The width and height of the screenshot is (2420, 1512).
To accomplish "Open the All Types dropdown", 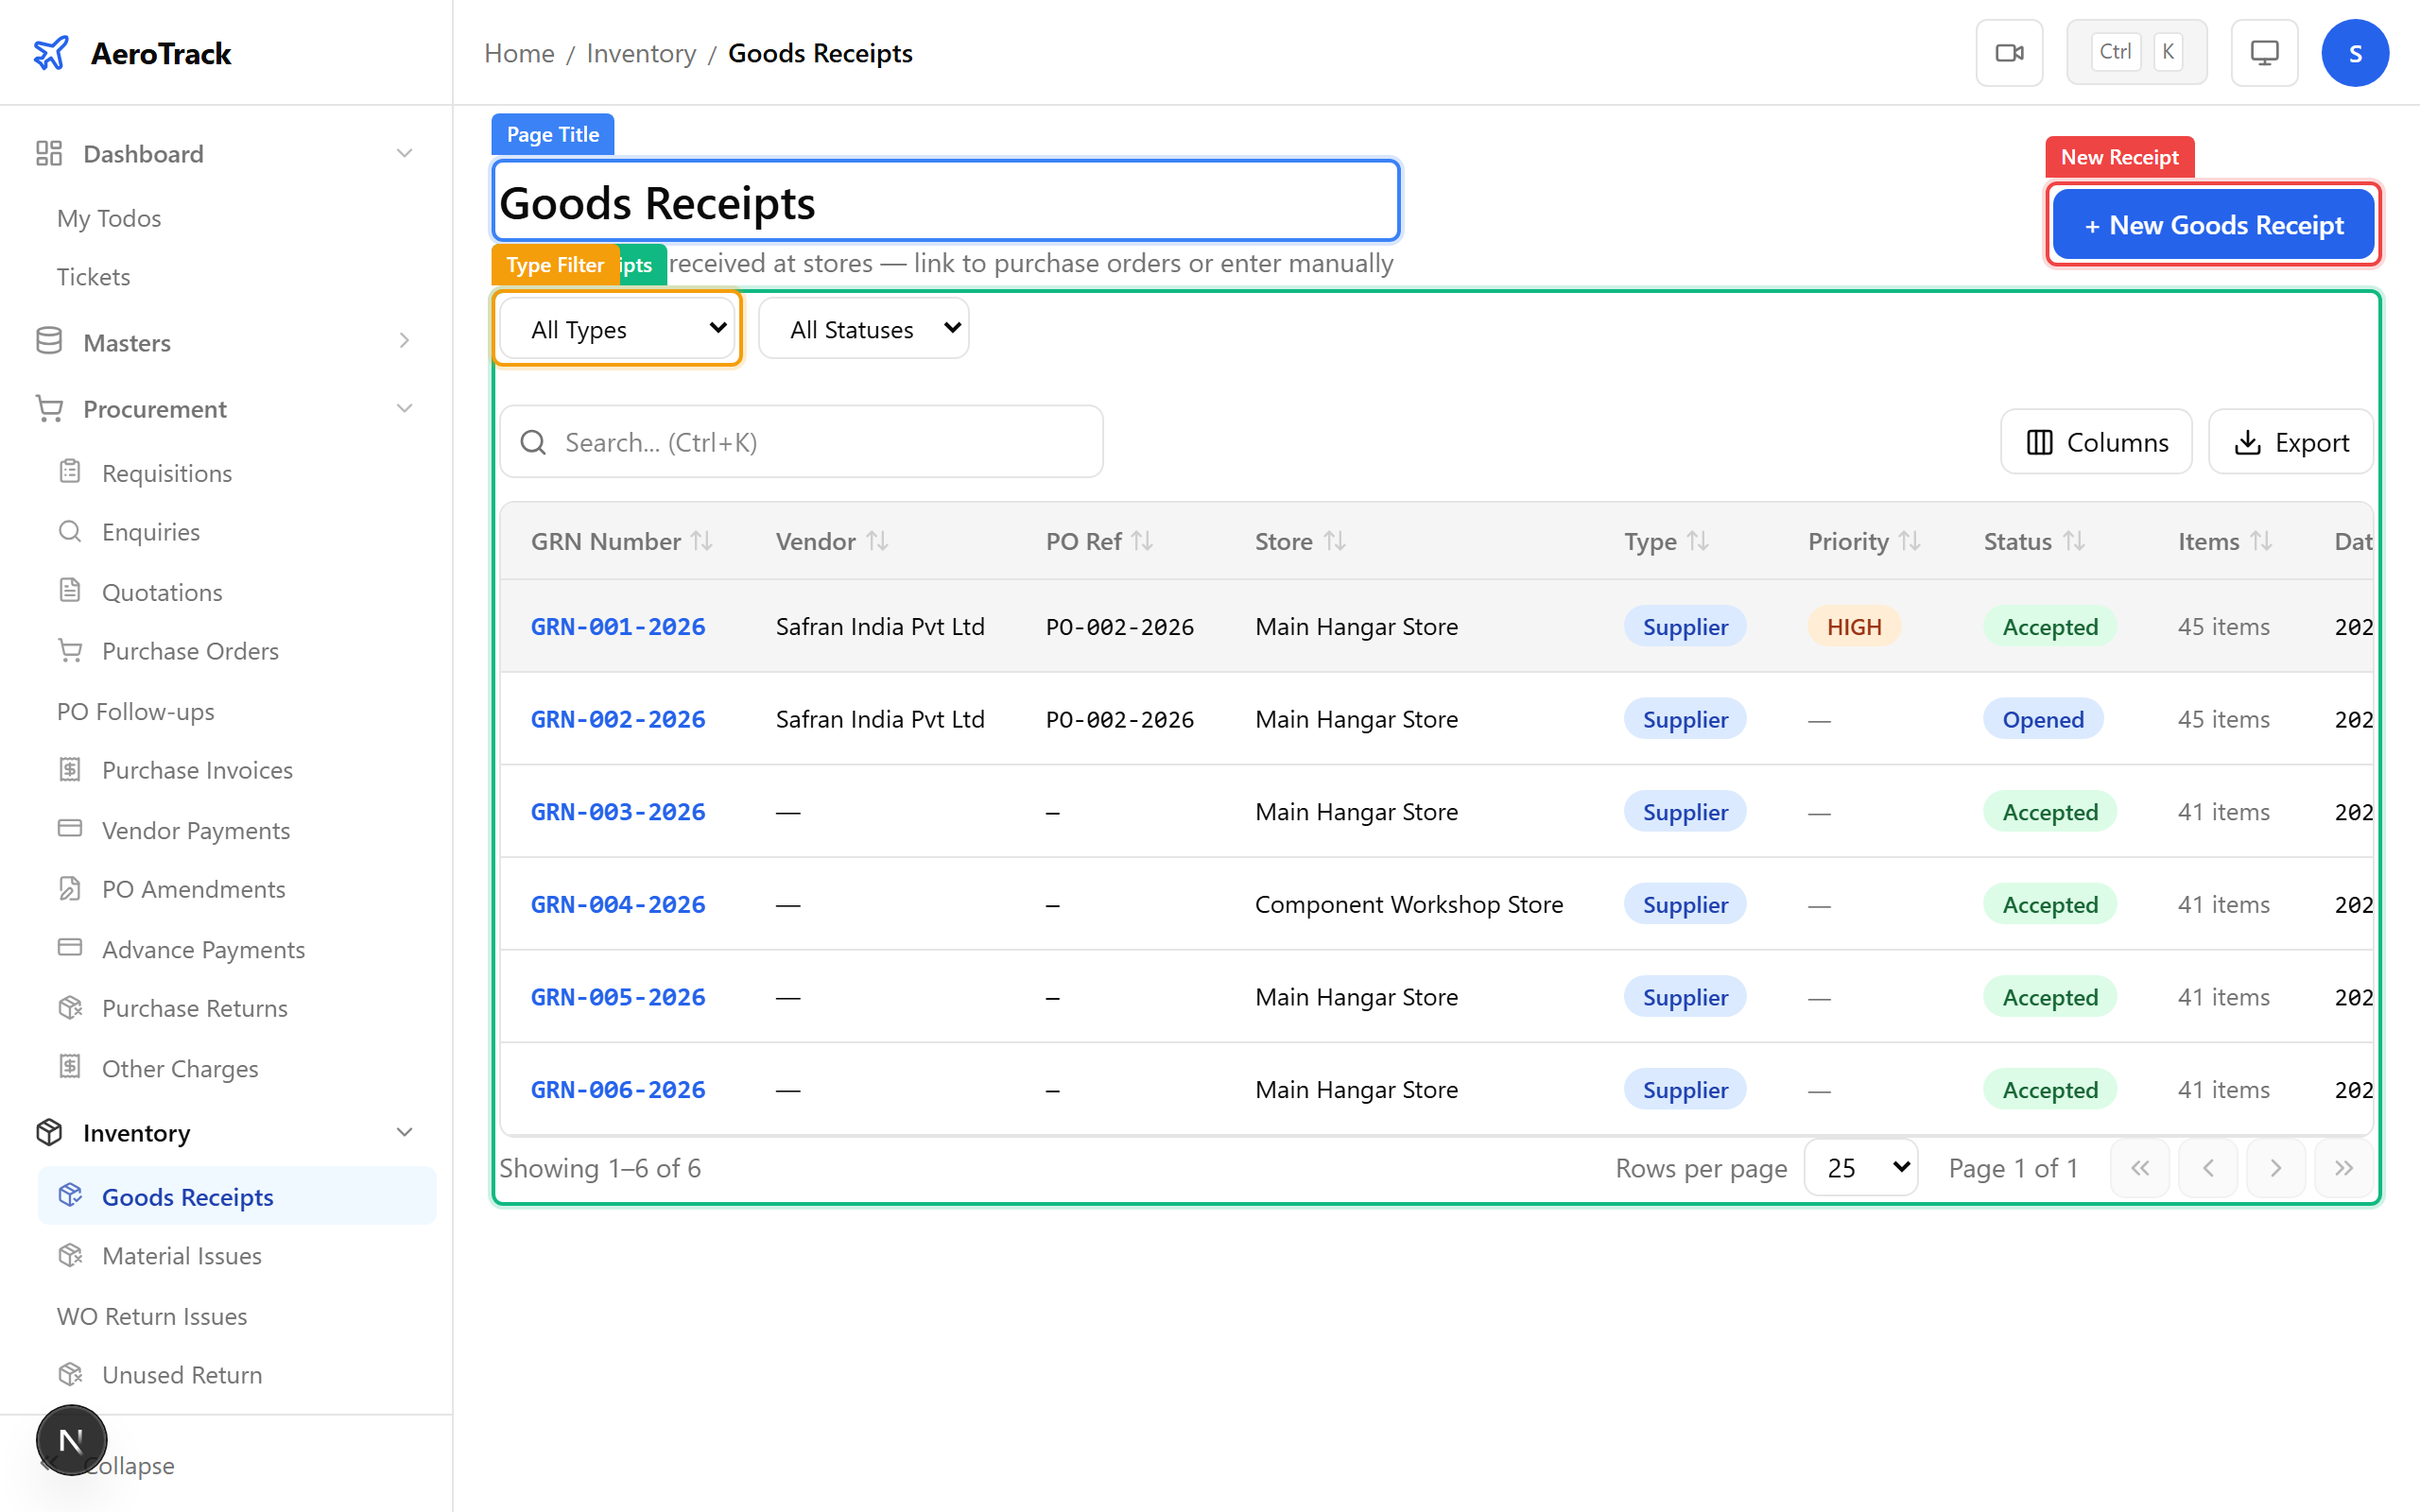I will click(x=616, y=328).
